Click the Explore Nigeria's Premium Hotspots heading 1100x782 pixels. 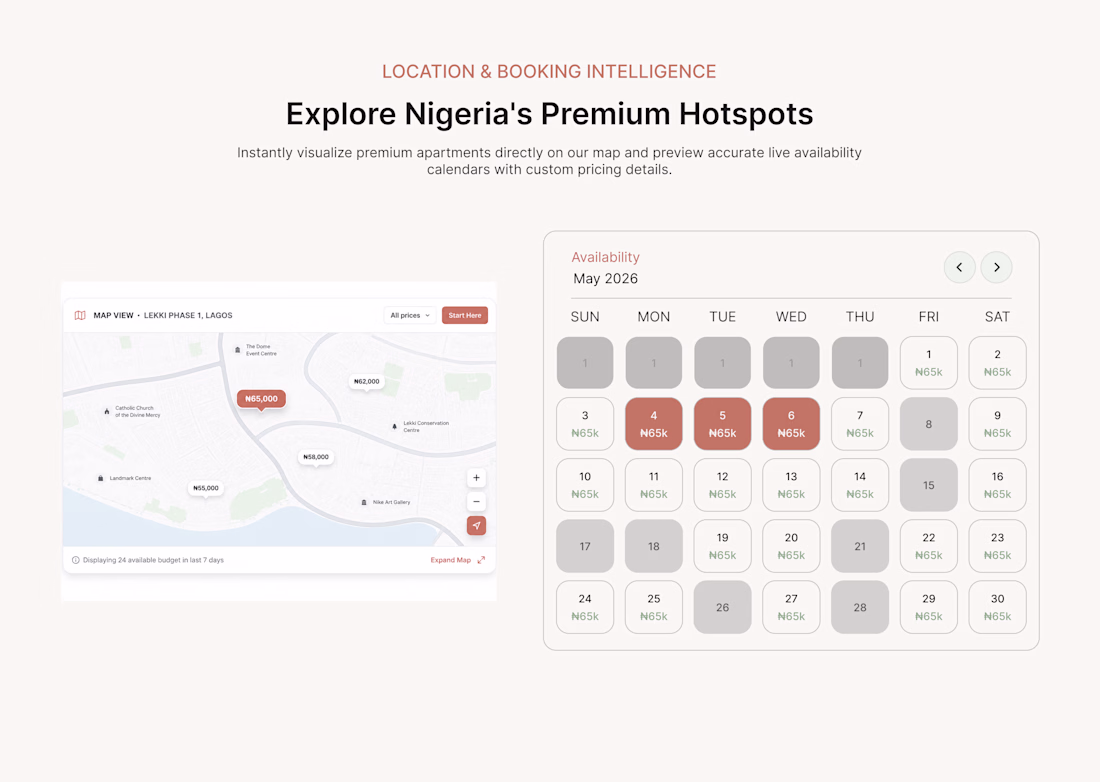pyautogui.click(x=549, y=114)
